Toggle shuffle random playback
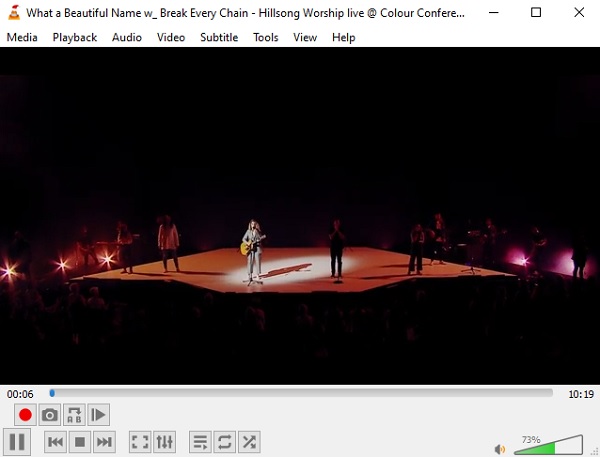 [249, 442]
